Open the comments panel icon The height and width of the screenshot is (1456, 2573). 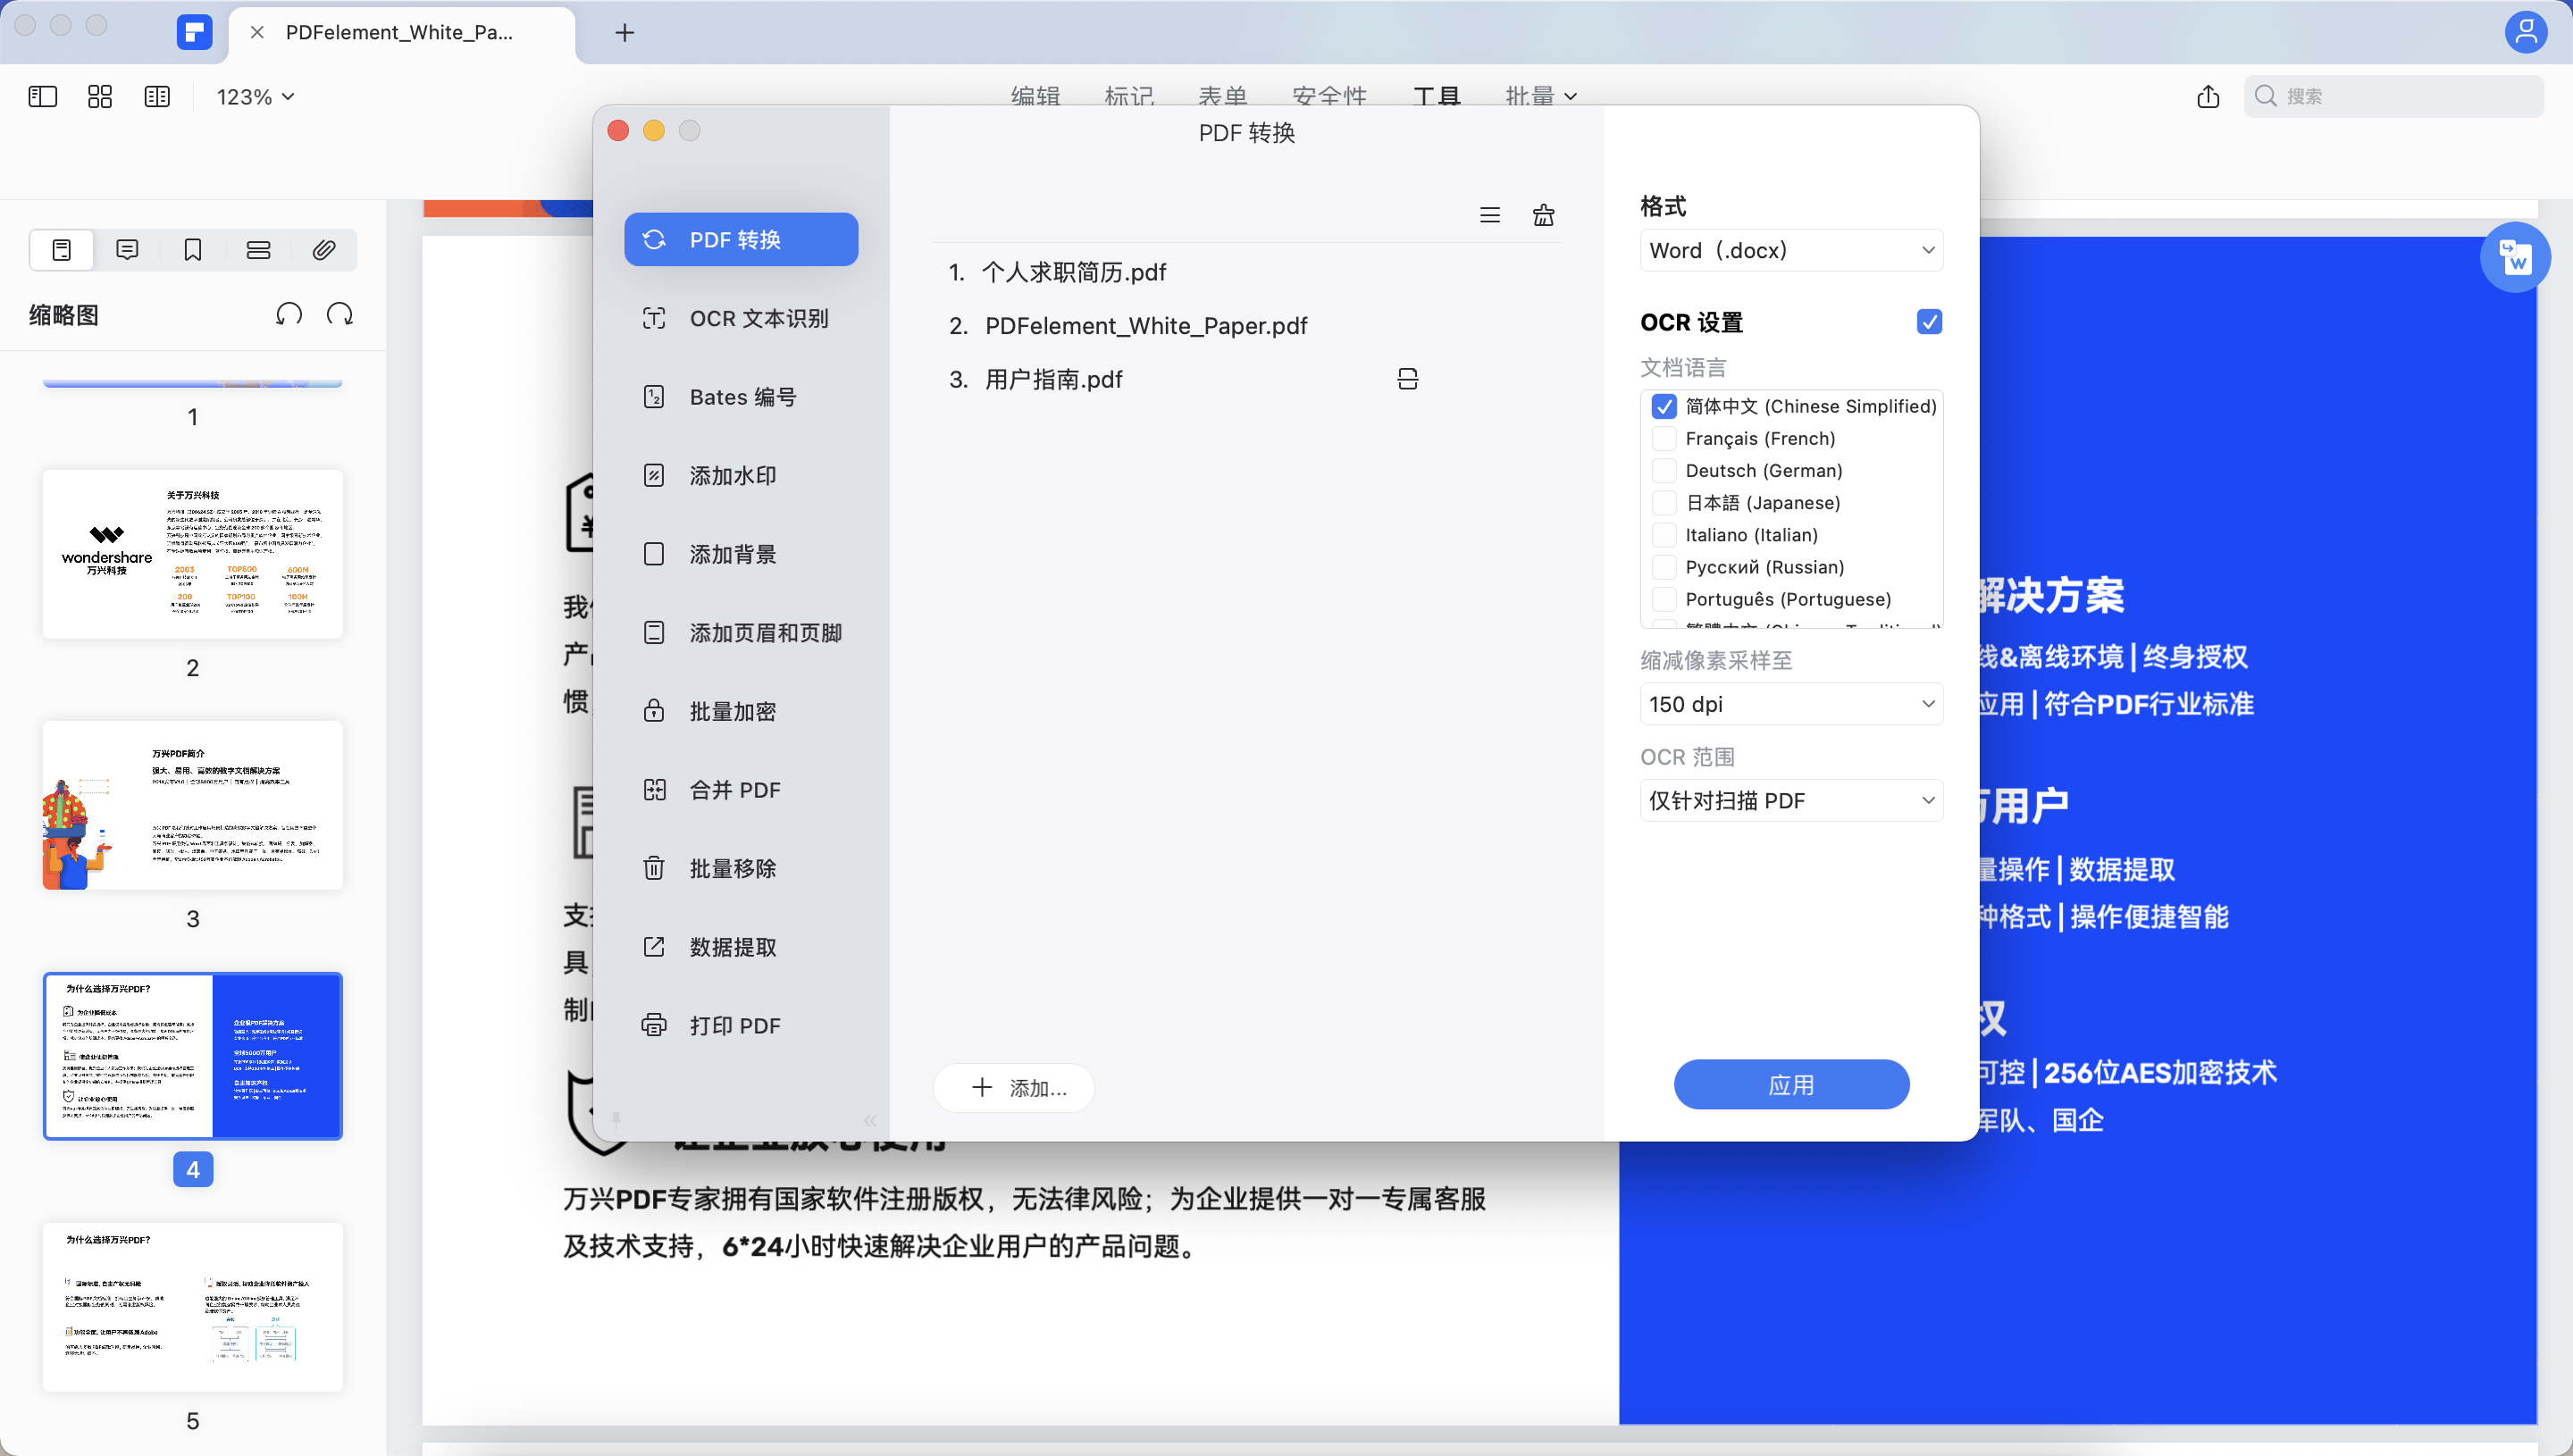point(127,250)
